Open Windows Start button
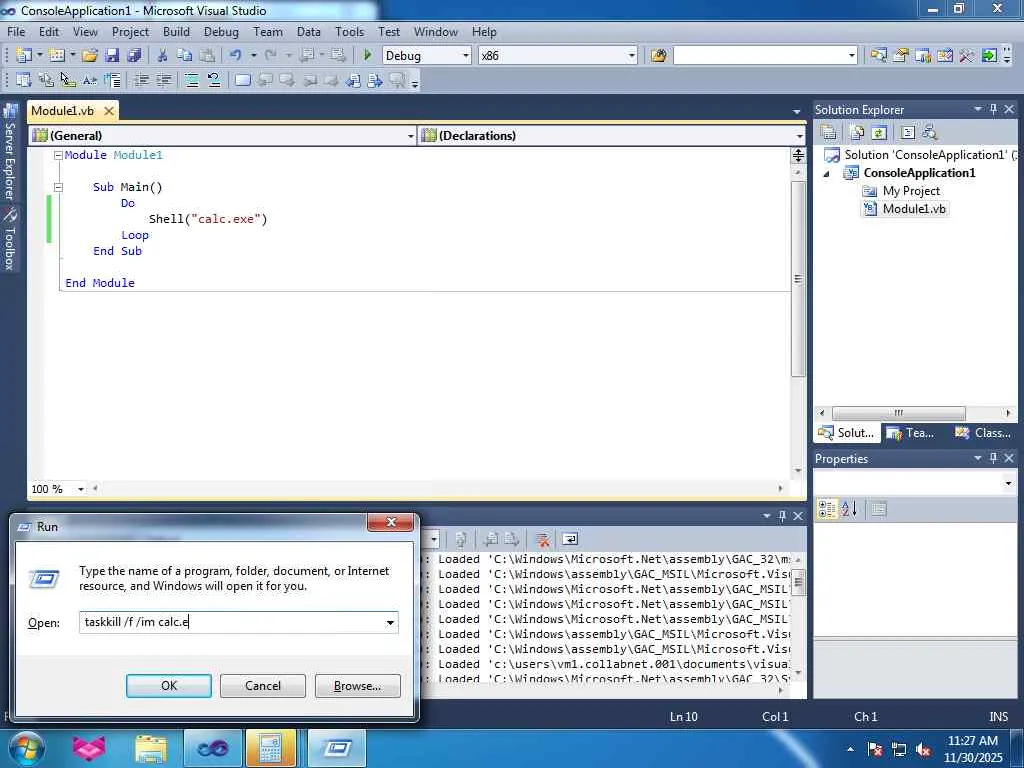The height and width of the screenshot is (768, 1024). [x=26, y=748]
